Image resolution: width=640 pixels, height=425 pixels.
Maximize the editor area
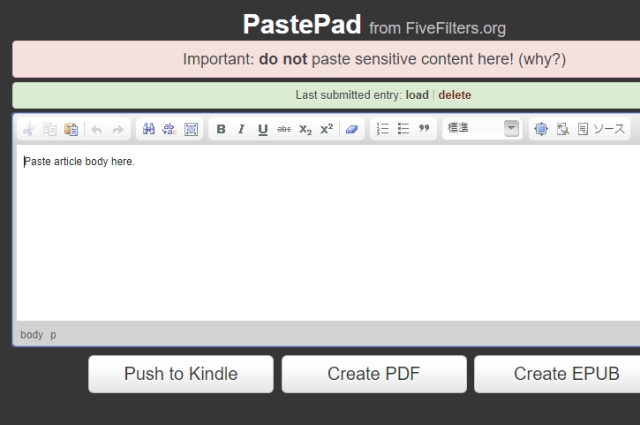[541, 129]
